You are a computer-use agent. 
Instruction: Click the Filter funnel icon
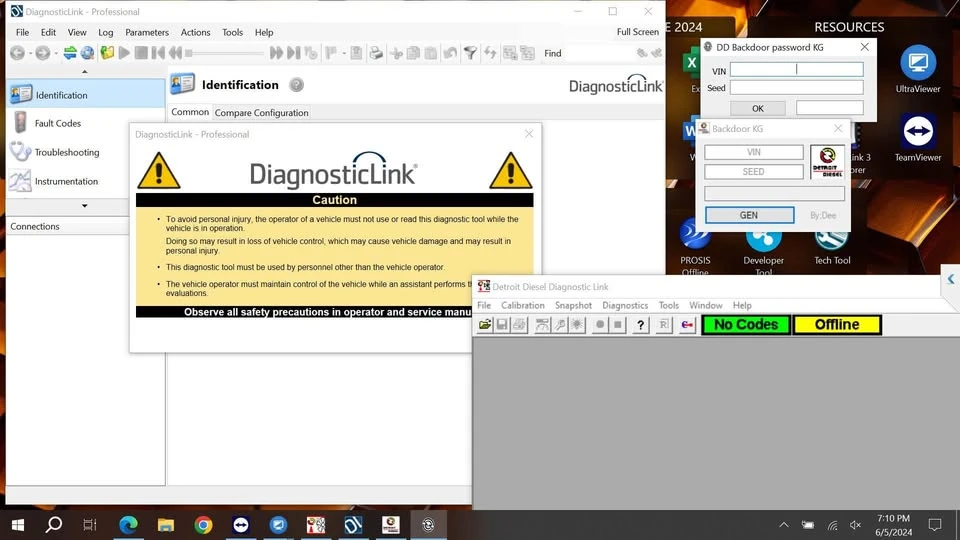coord(470,53)
